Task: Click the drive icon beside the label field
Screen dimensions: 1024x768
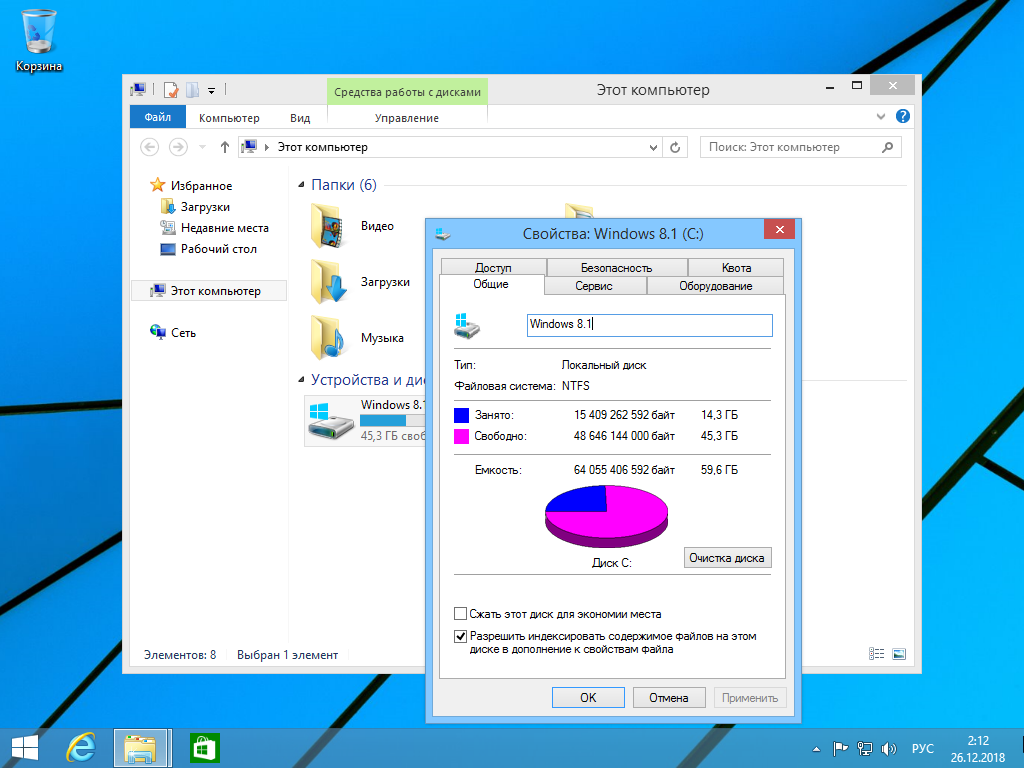Action: (467, 325)
